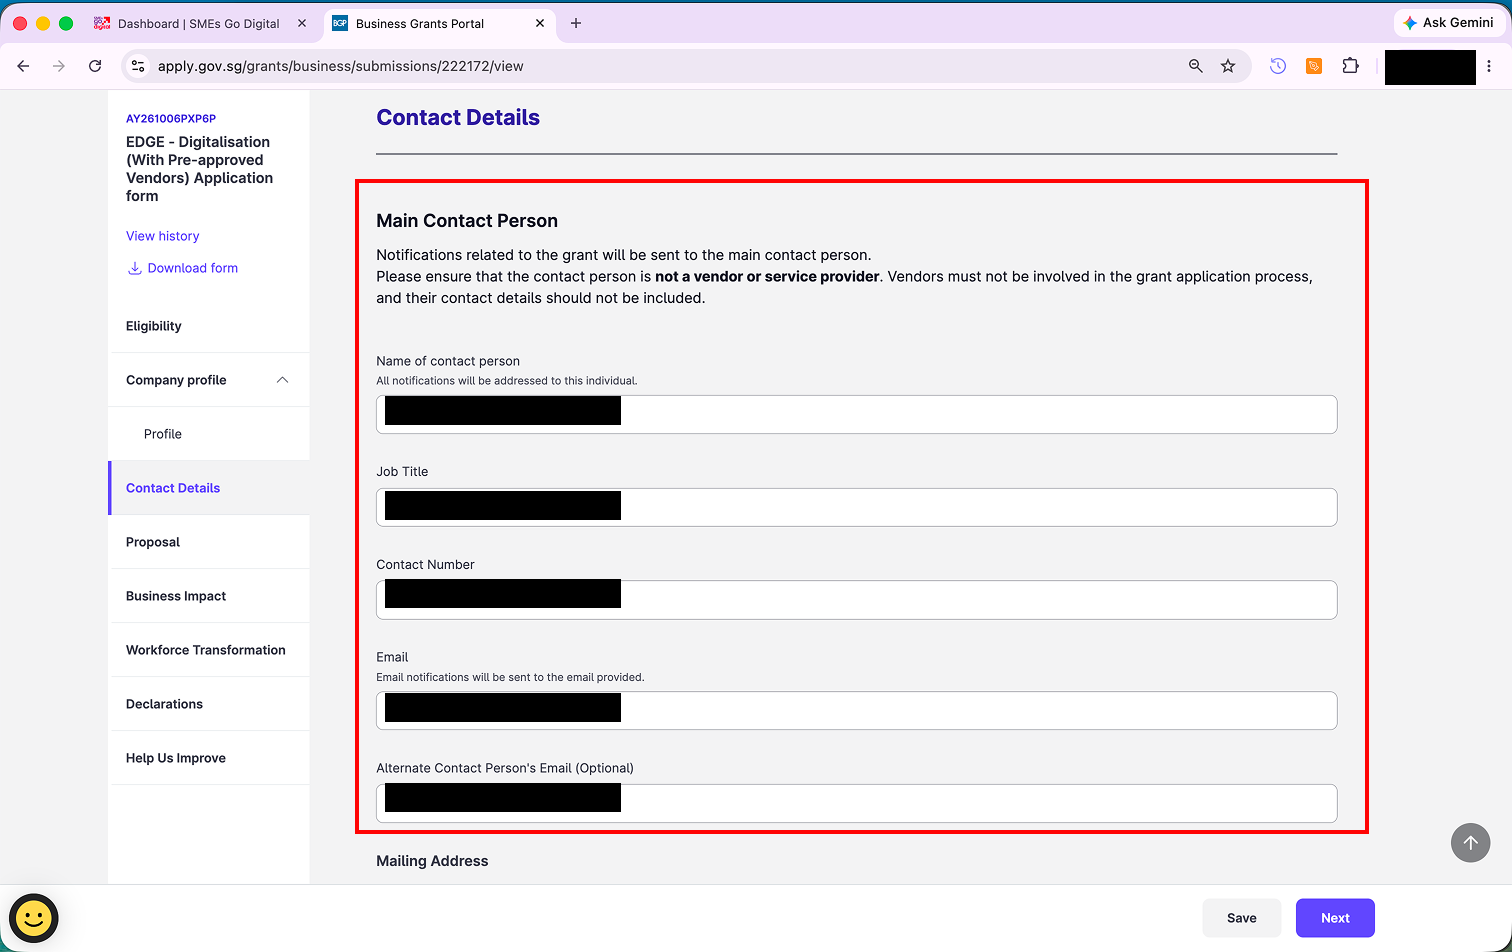1512x952 pixels.
Task: Focus the Name of contact person field
Action: click(856, 414)
